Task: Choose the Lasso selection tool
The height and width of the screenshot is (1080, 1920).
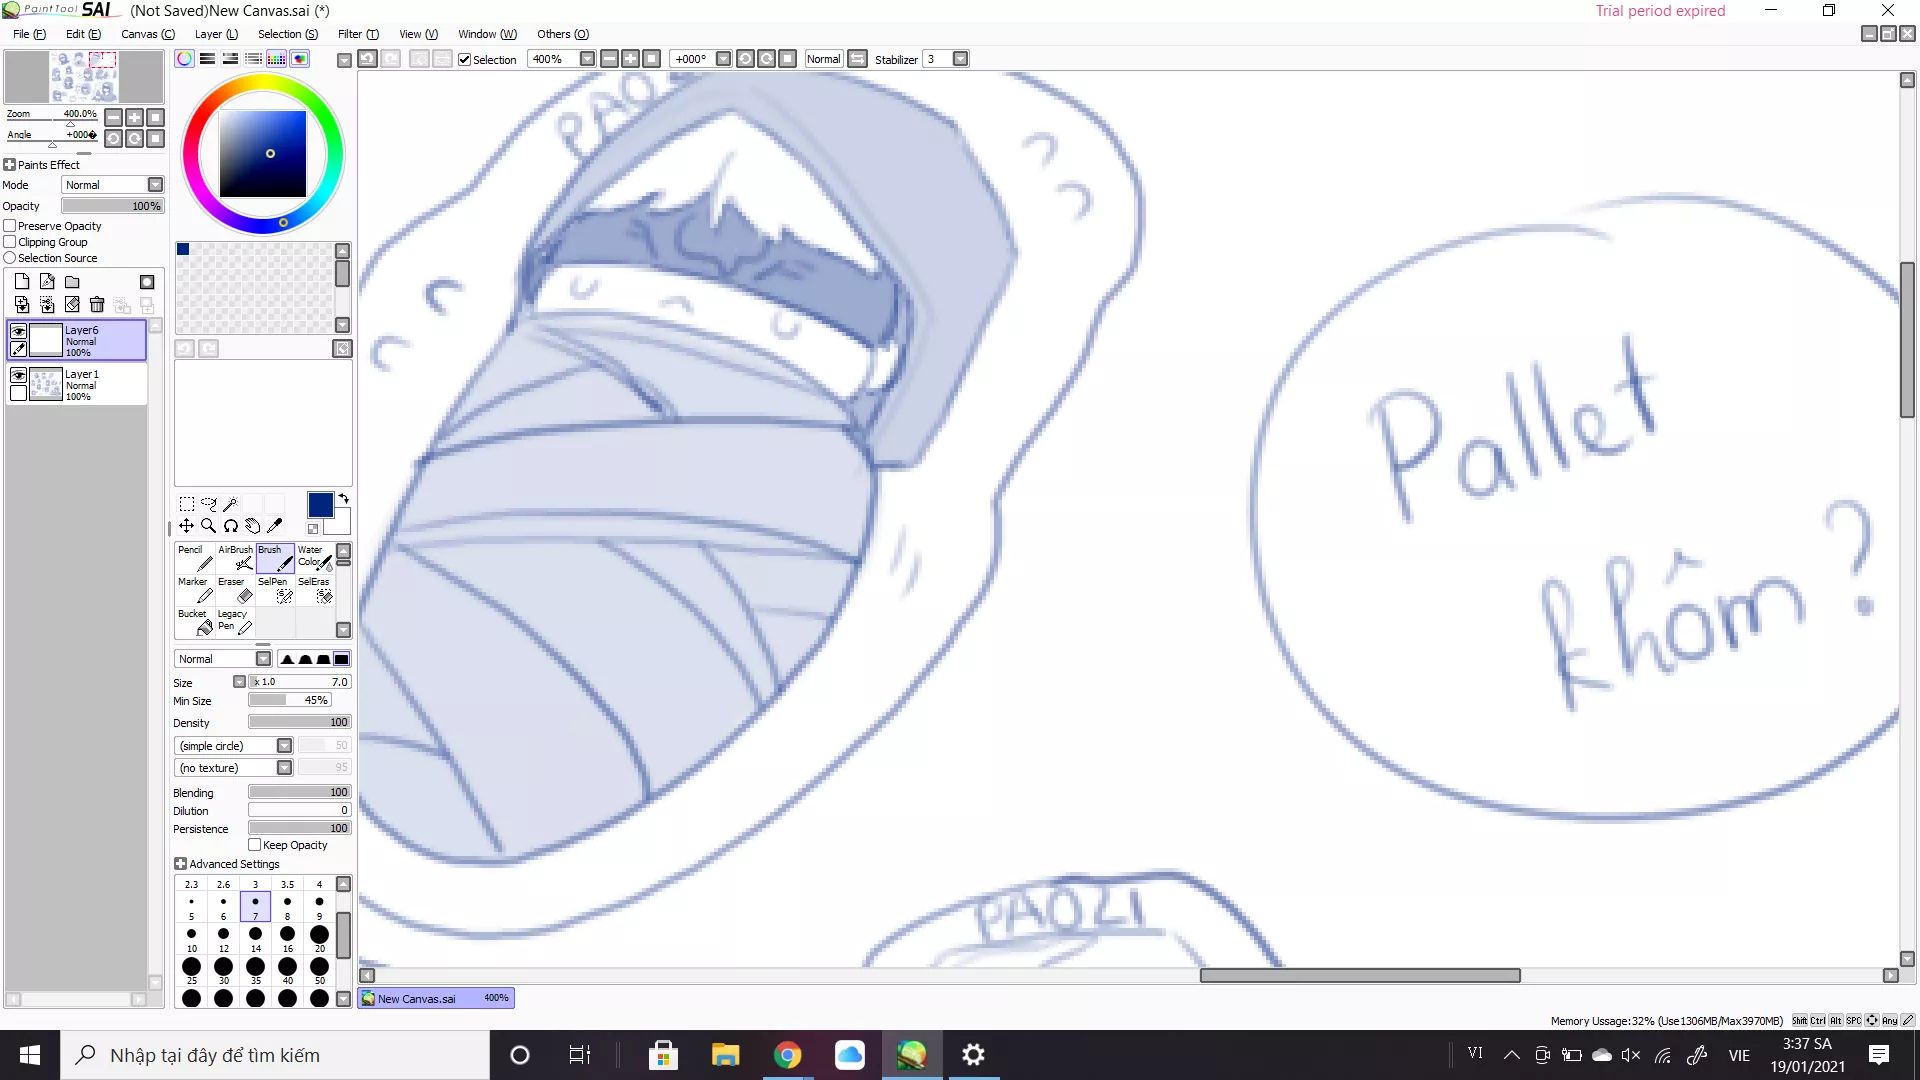Action: [208, 504]
